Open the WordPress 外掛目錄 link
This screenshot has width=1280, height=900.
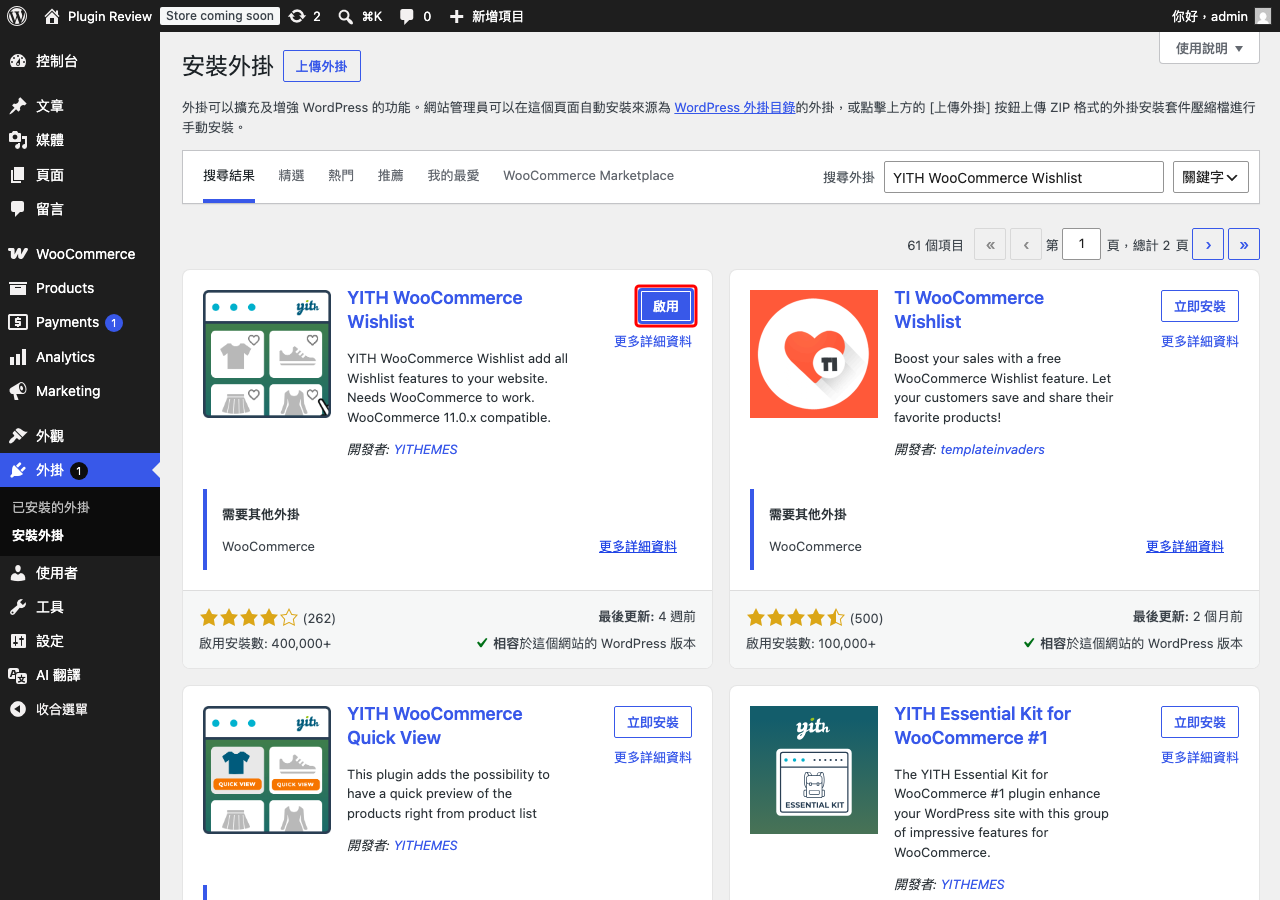tap(735, 107)
